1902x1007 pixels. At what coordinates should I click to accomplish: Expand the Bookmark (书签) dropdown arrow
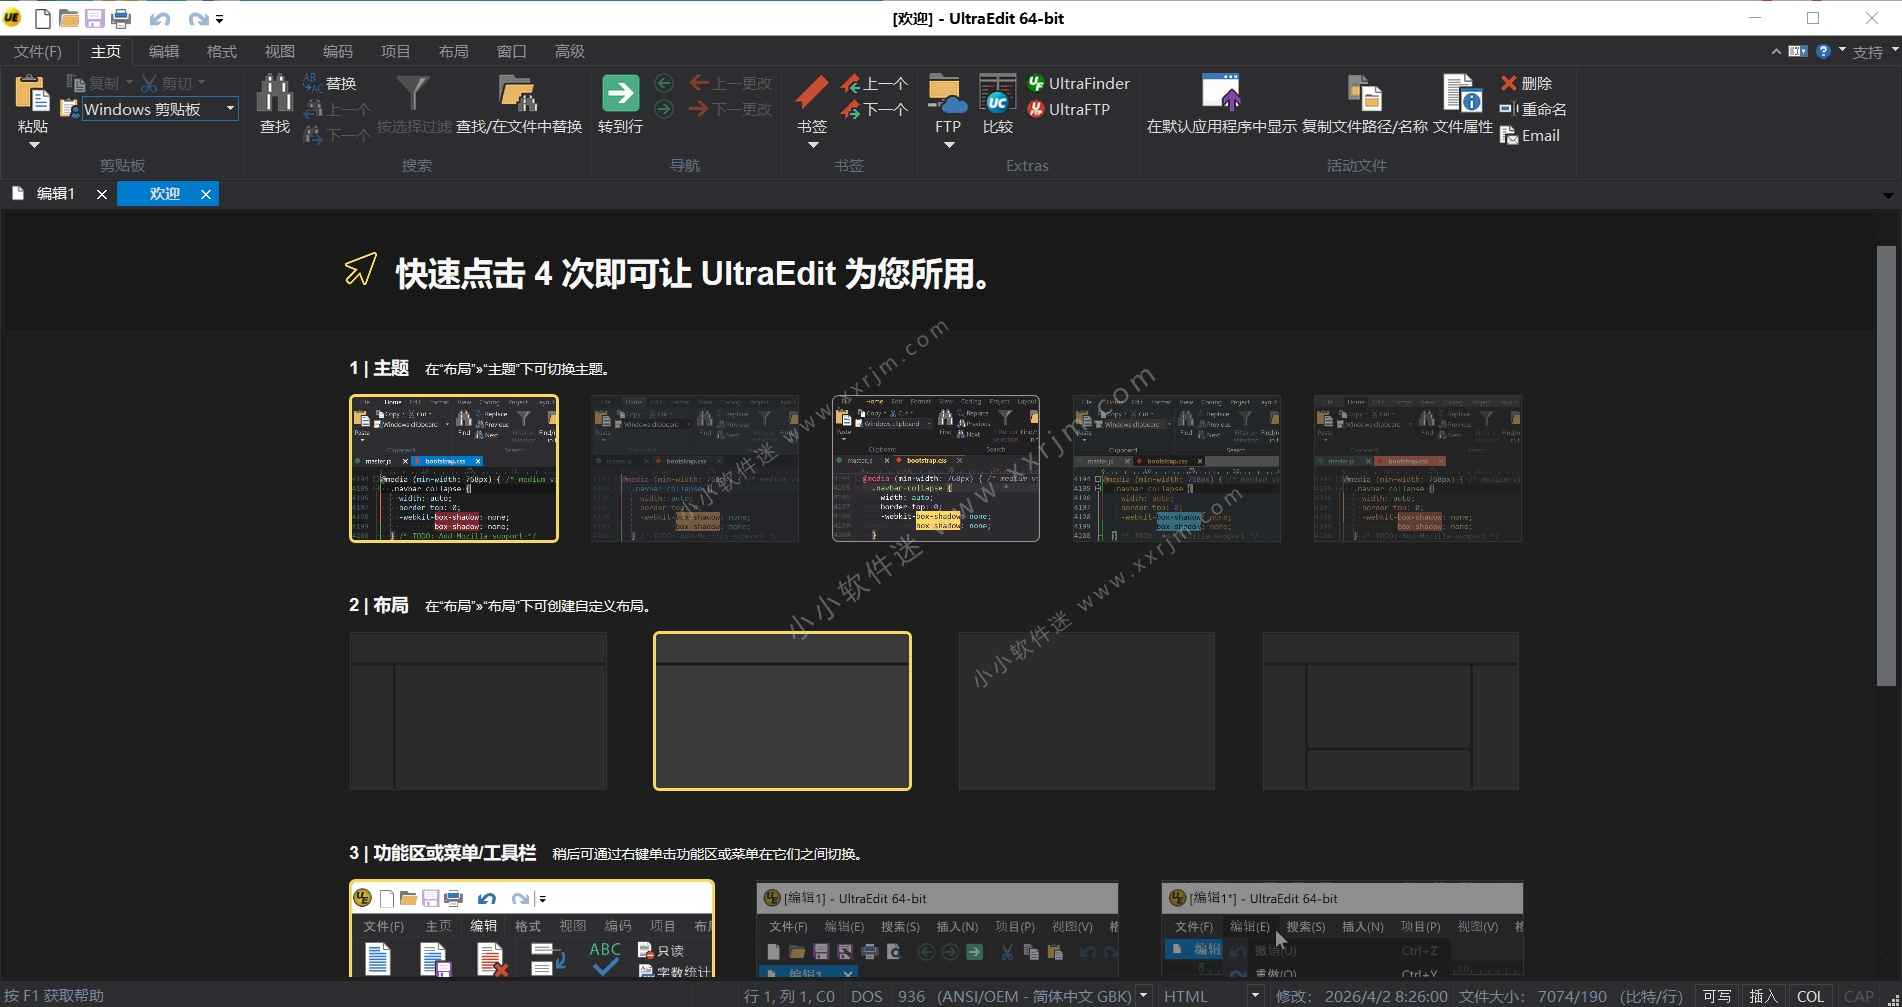[x=812, y=145]
